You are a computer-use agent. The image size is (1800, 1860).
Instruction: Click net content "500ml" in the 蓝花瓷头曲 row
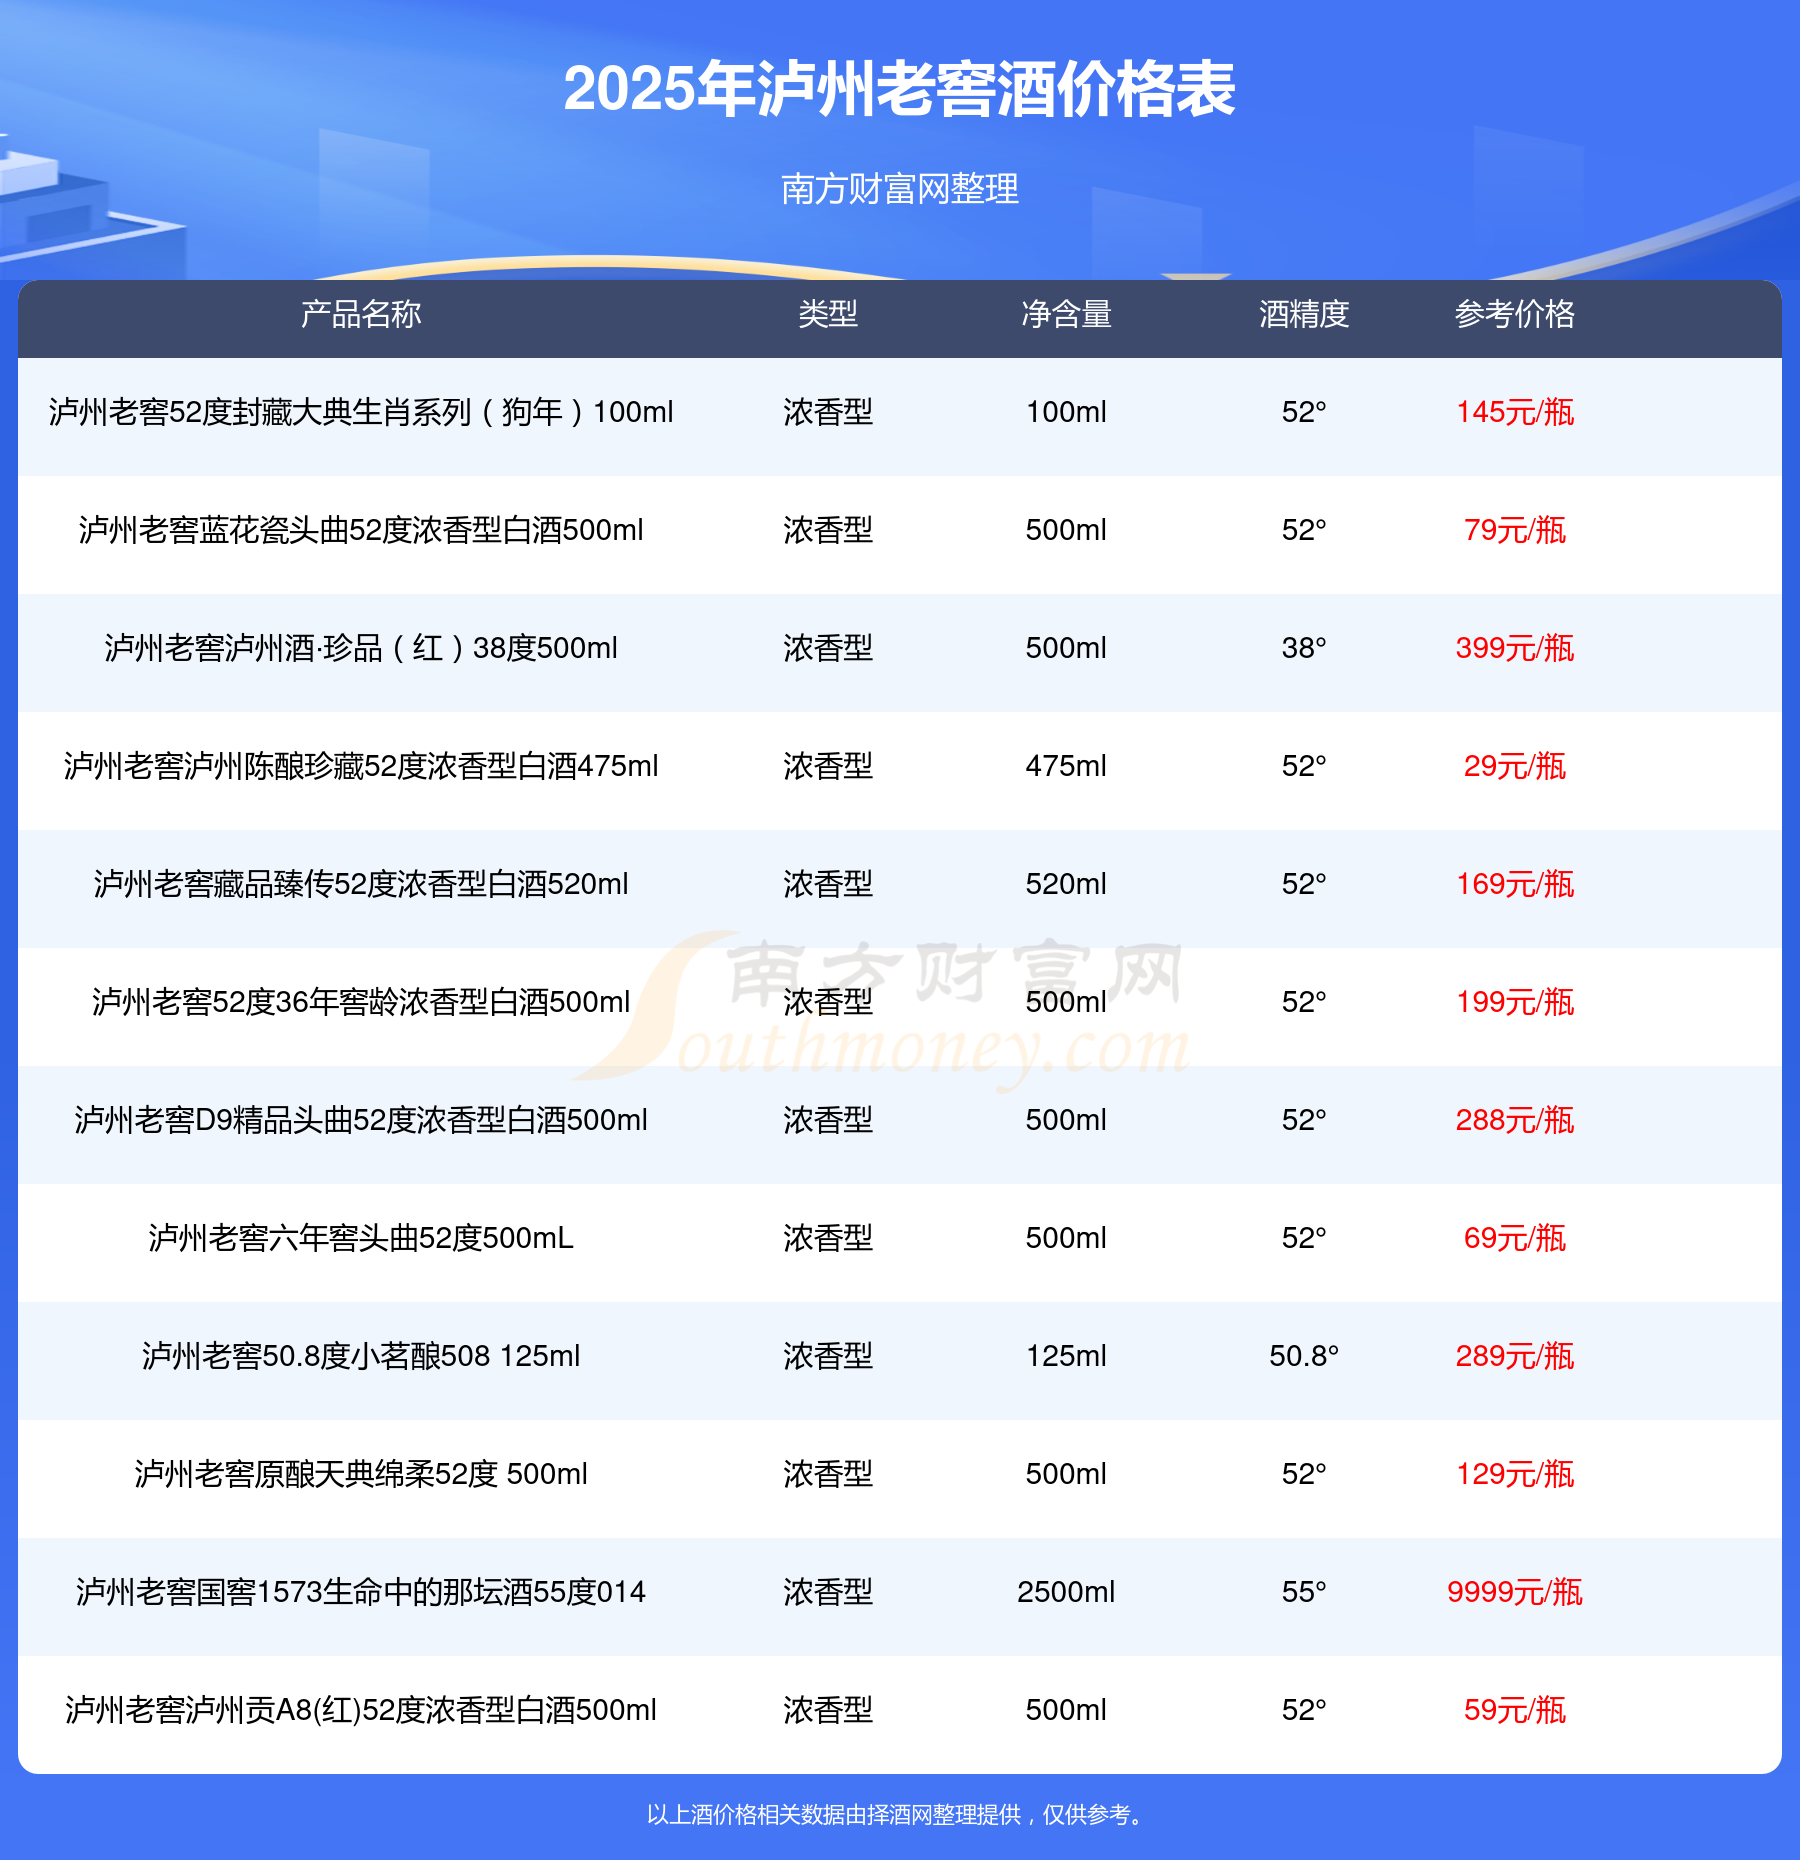[x=1066, y=530]
